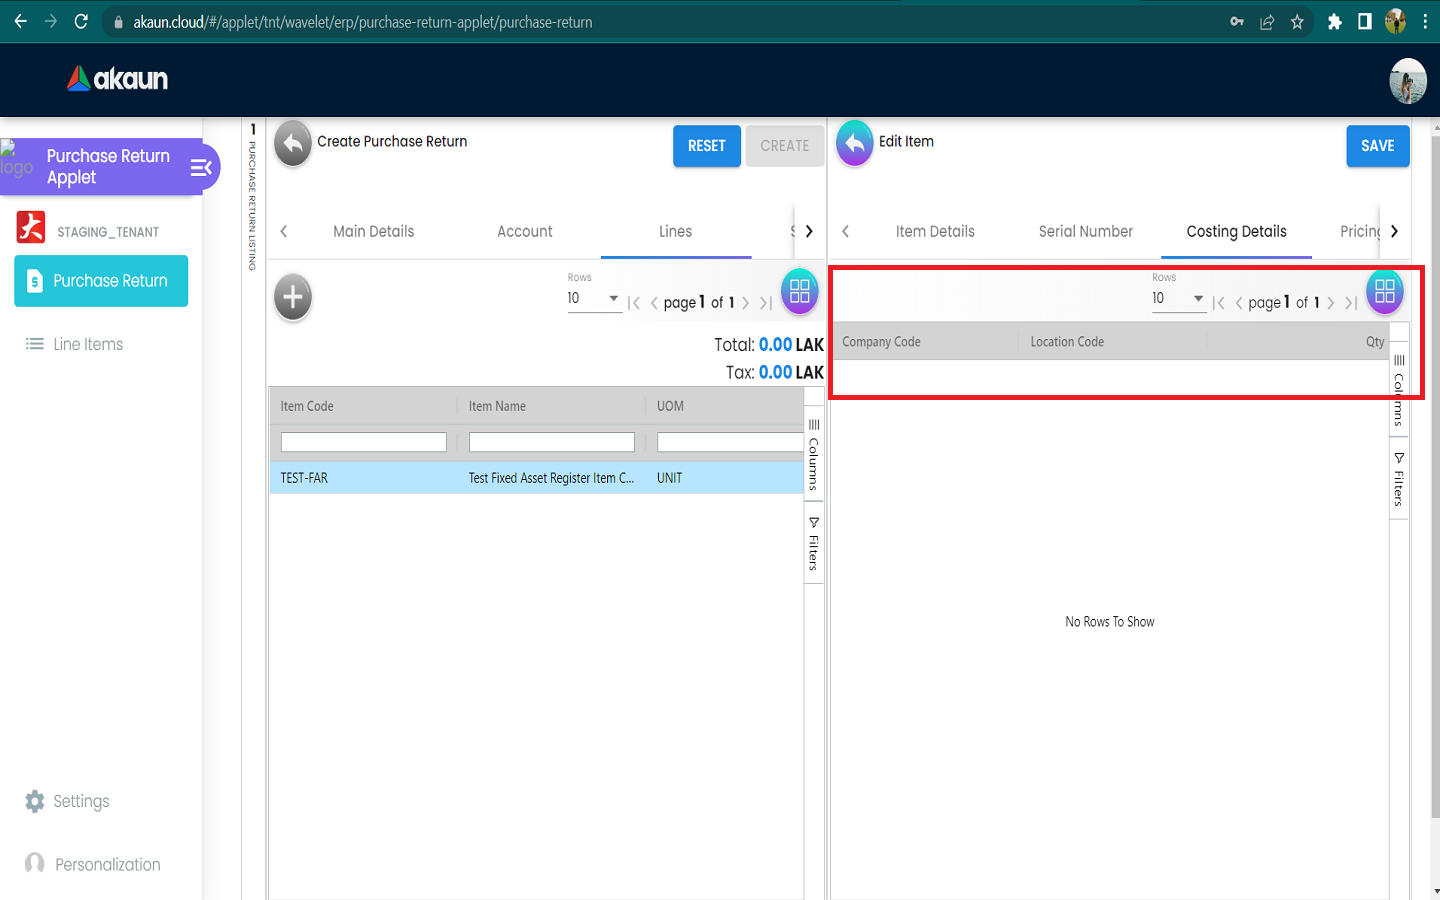Open the Chrome three-dot menu
1440x900 pixels.
coord(1425,22)
